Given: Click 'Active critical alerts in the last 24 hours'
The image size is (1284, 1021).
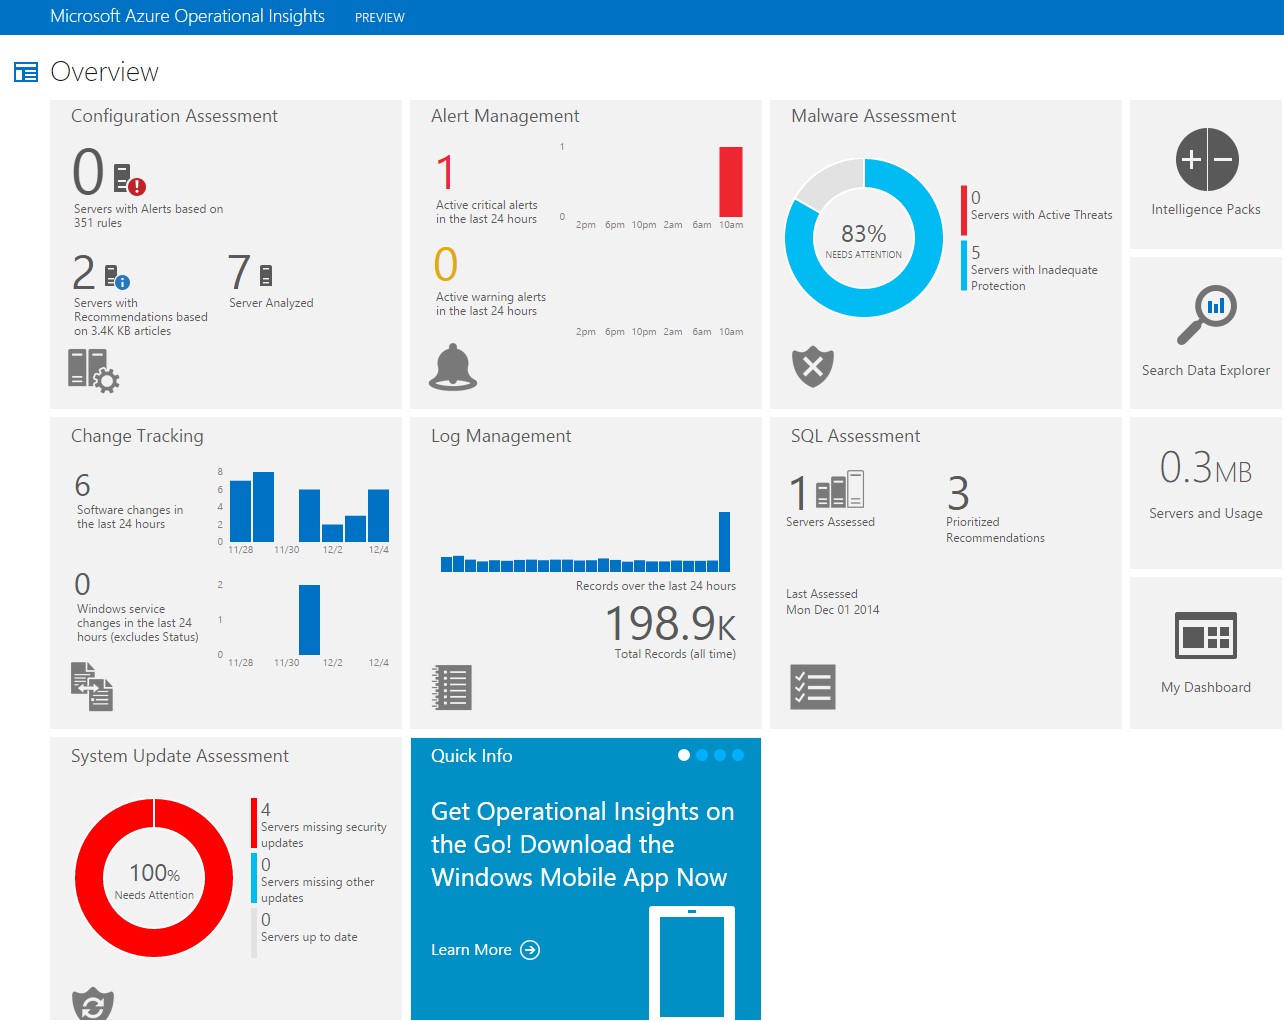Looking at the screenshot, I should coord(486,212).
